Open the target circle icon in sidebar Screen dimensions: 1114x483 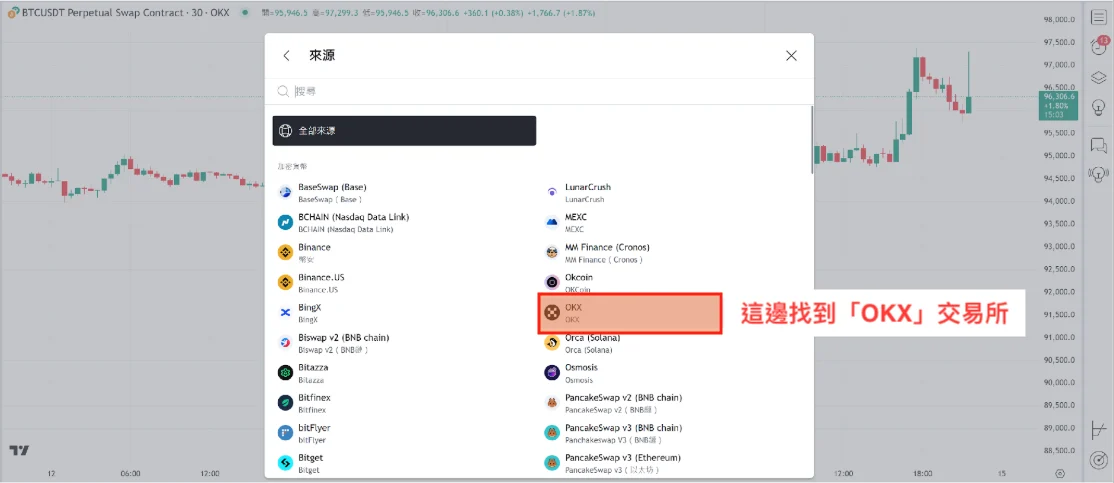pos(1098,460)
